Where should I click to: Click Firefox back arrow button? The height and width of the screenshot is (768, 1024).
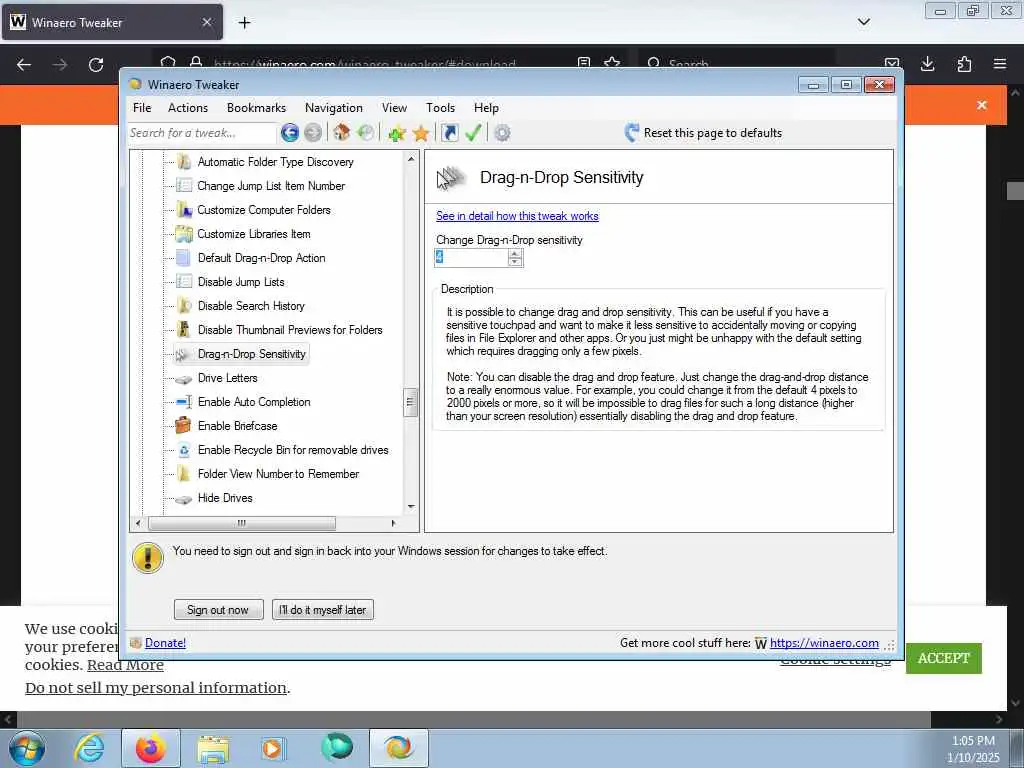24,65
